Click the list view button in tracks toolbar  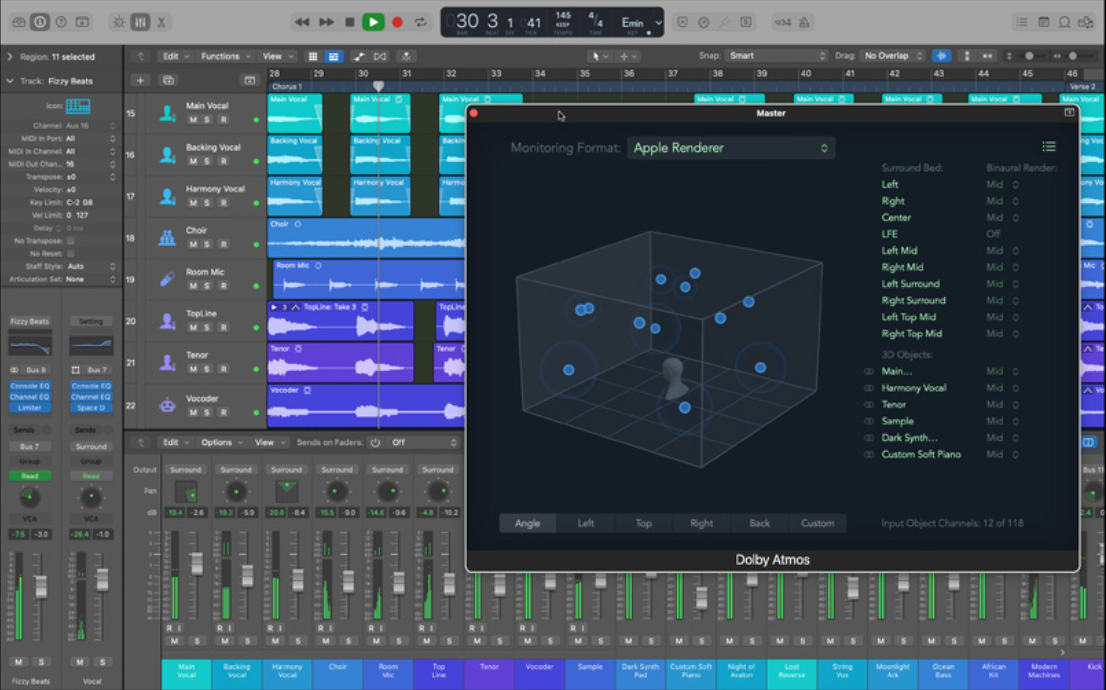[x=333, y=56]
